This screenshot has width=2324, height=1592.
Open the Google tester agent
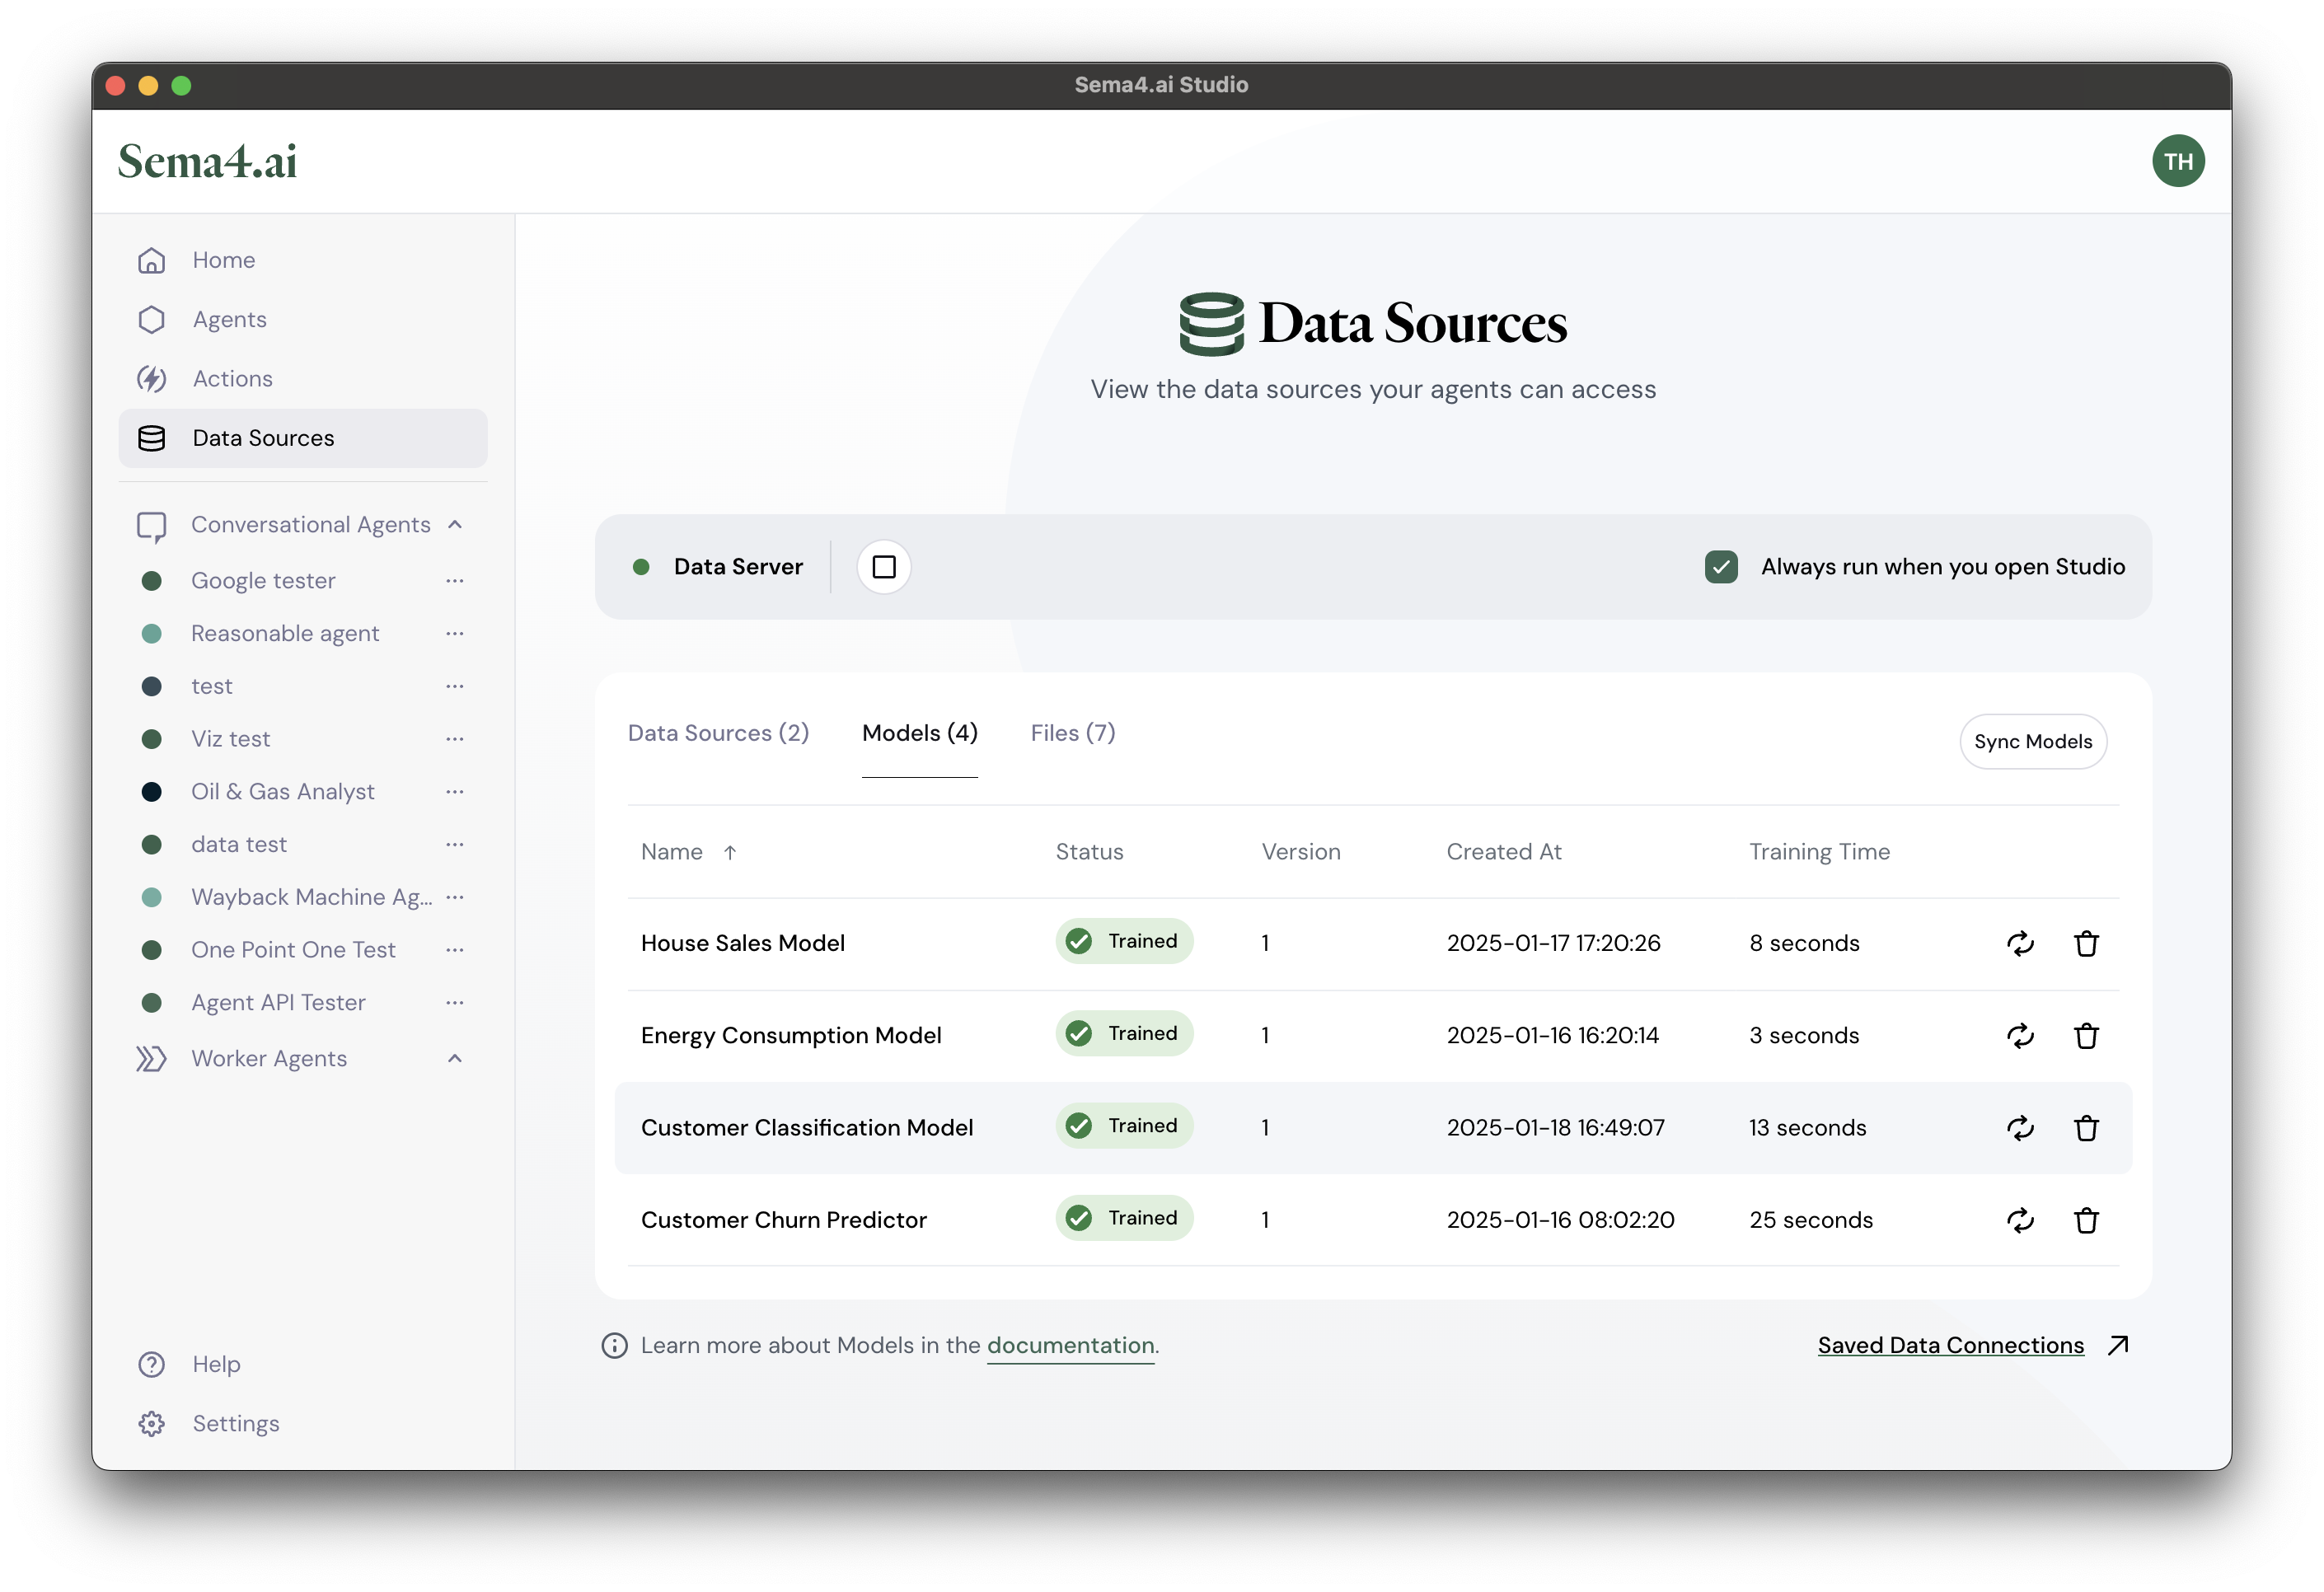tap(263, 581)
